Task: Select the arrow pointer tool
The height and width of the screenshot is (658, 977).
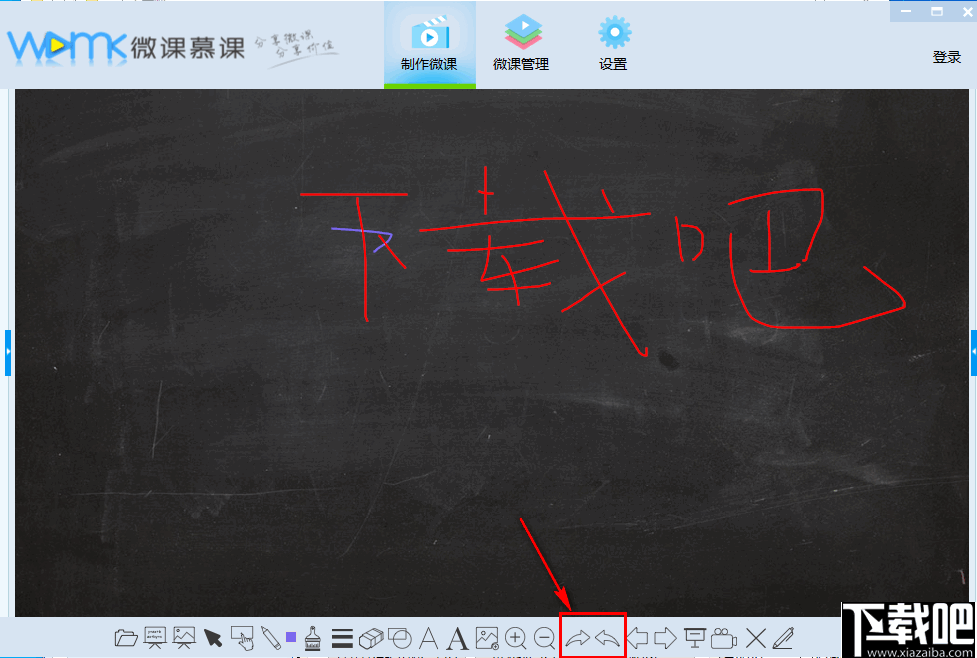Action: (x=212, y=638)
